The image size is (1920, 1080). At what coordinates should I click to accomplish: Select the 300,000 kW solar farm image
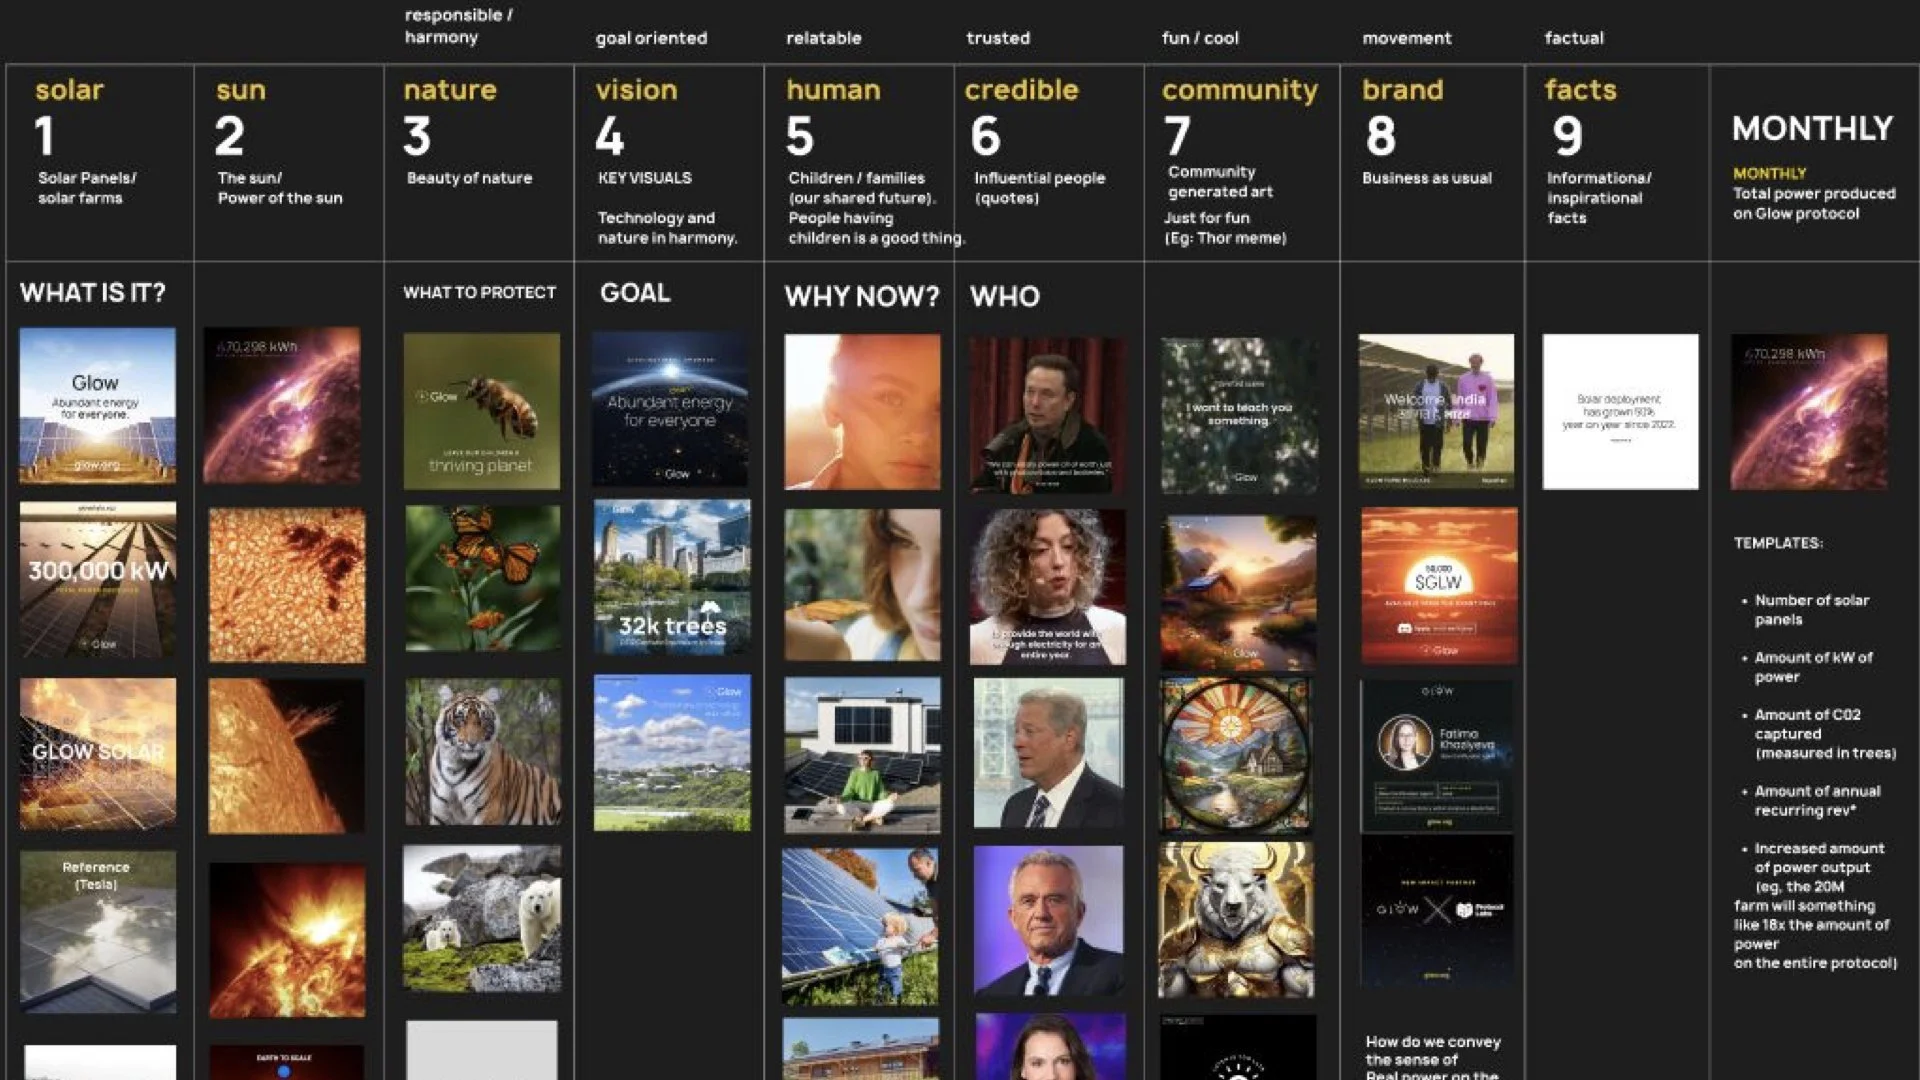click(97, 579)
